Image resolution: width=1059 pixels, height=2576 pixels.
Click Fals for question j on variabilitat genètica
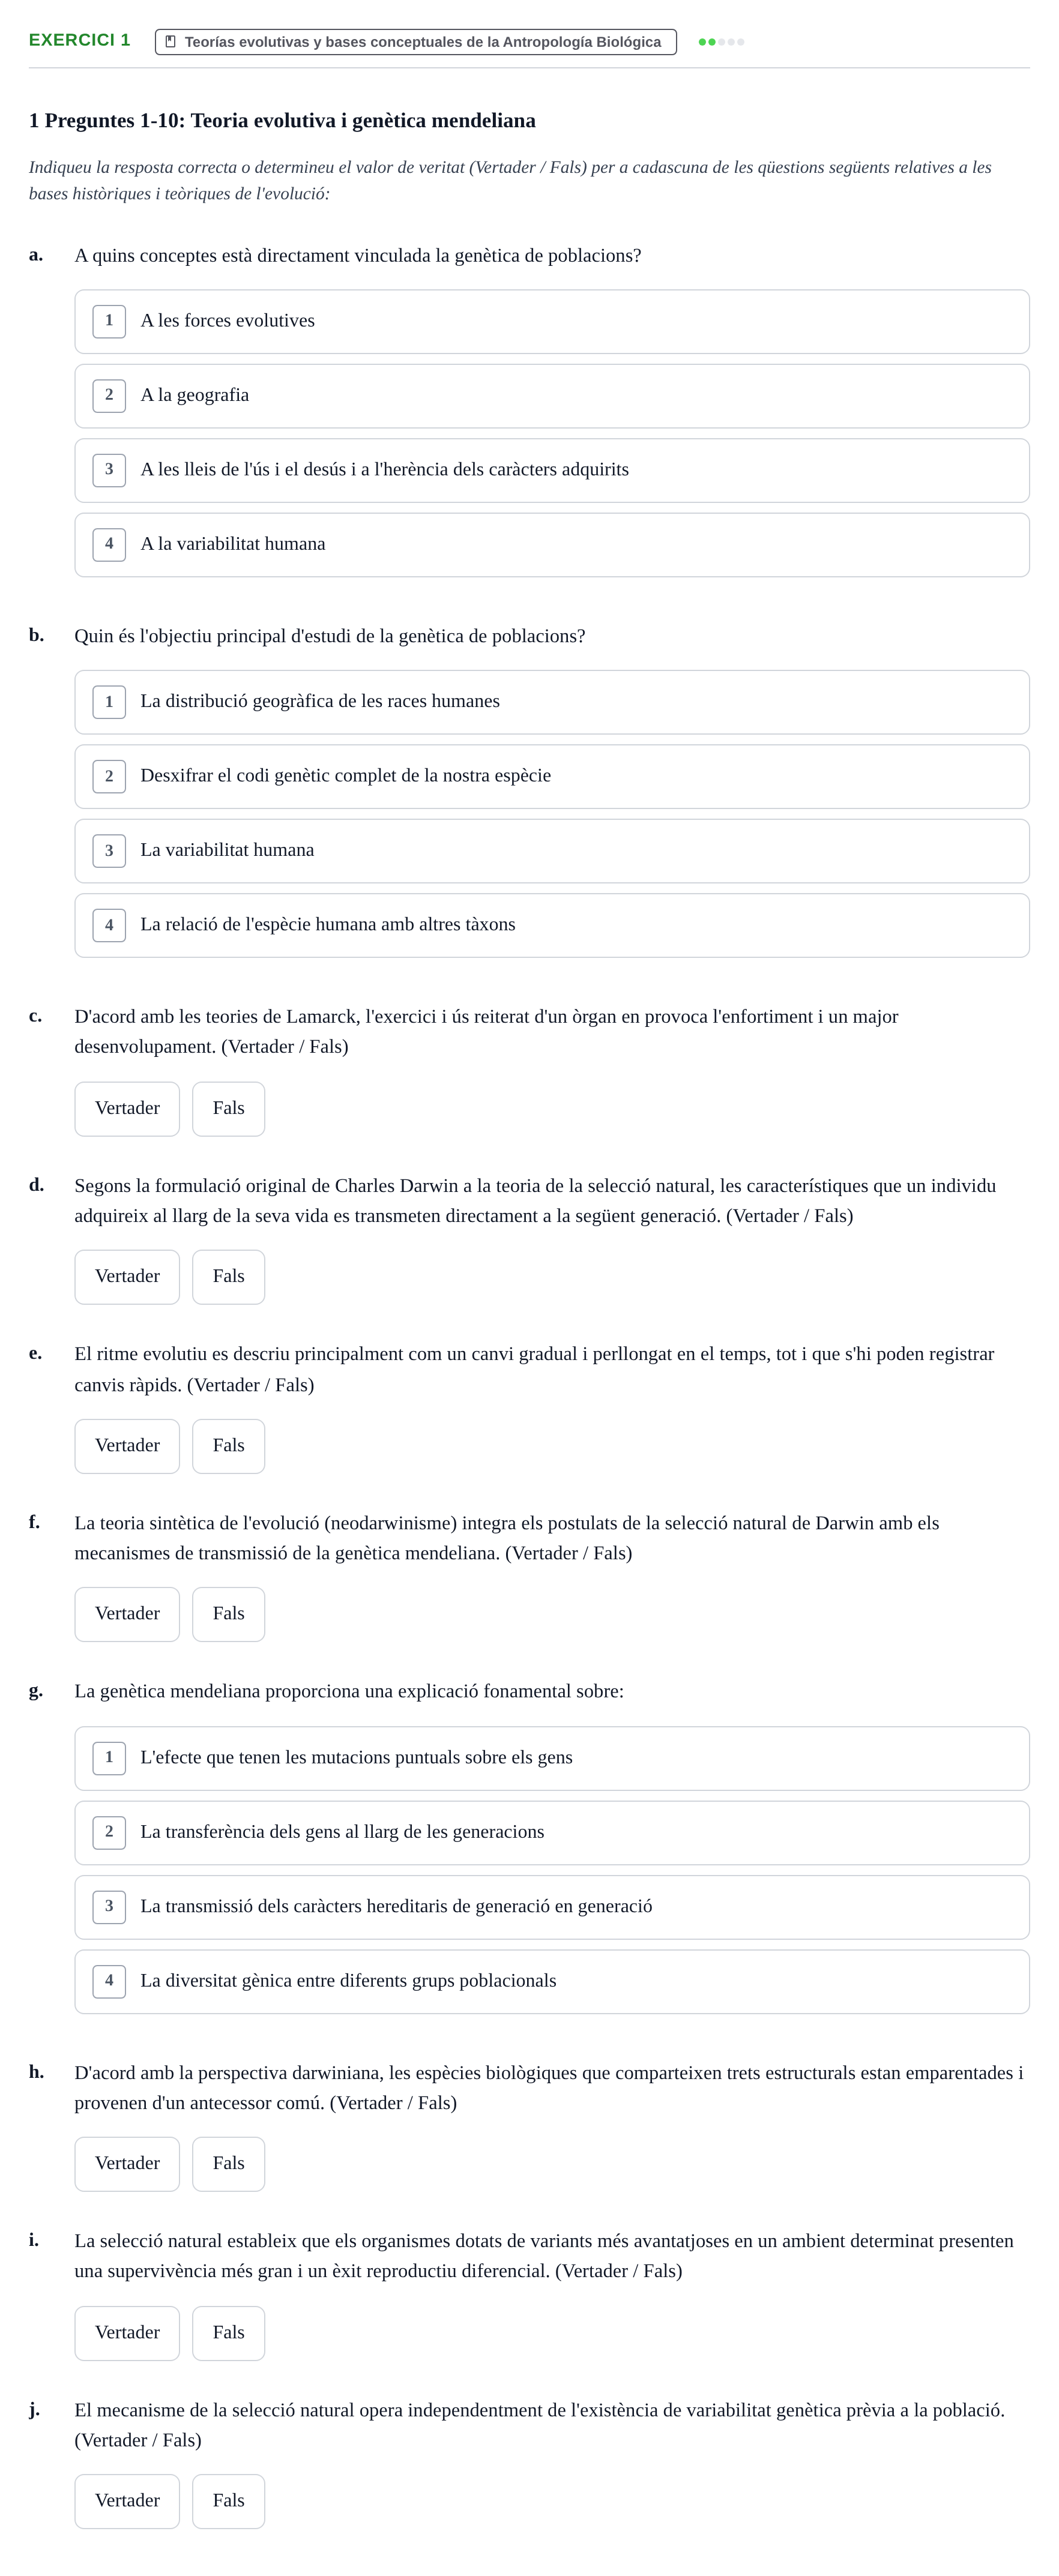(229, 2501)
